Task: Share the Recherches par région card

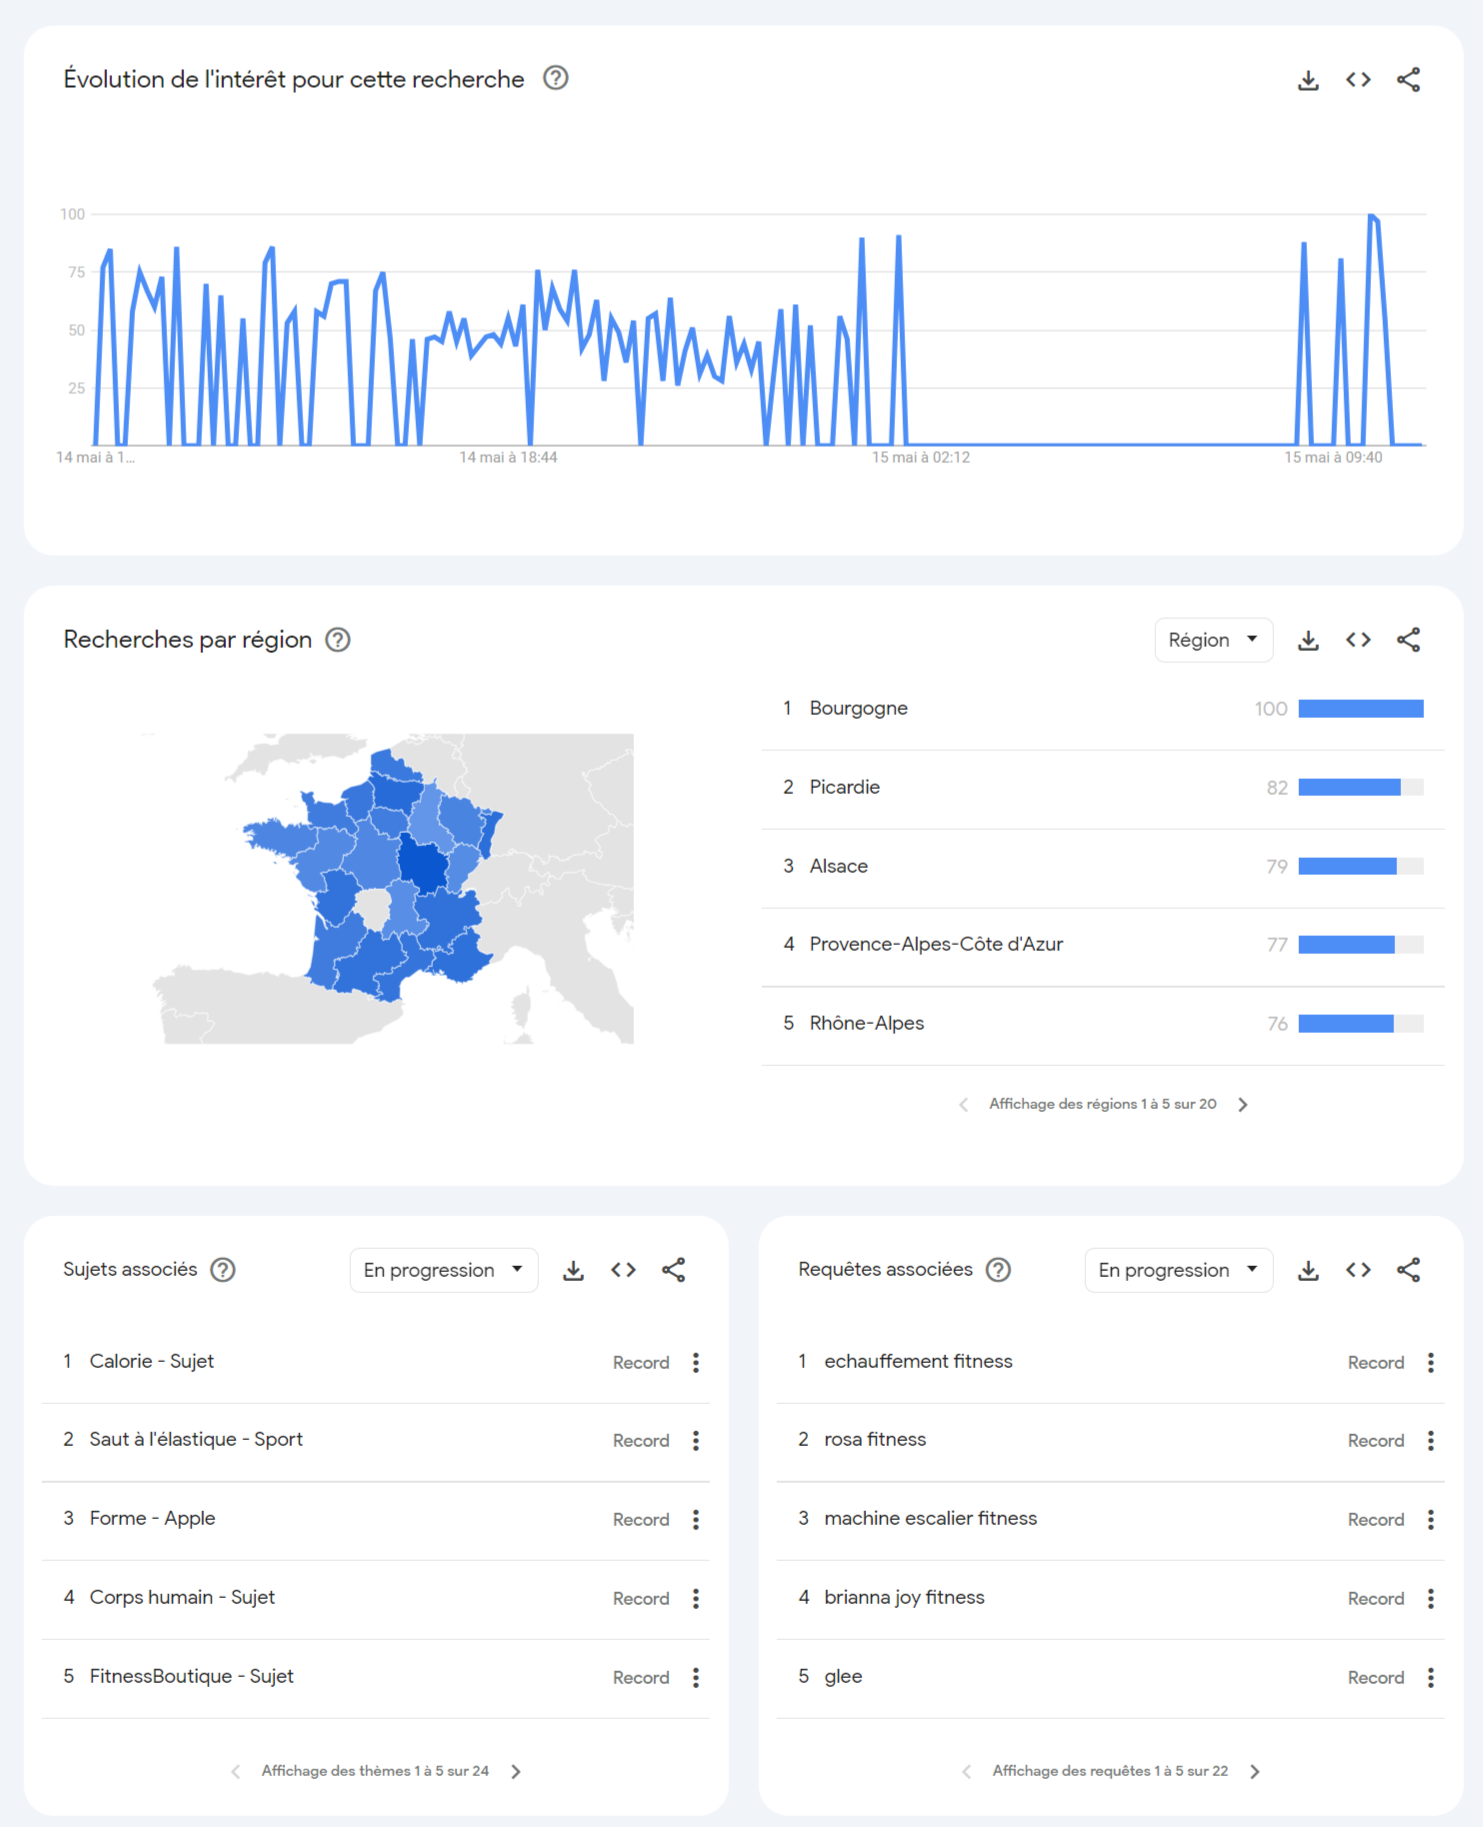Action: click(x=1408, y=640)
